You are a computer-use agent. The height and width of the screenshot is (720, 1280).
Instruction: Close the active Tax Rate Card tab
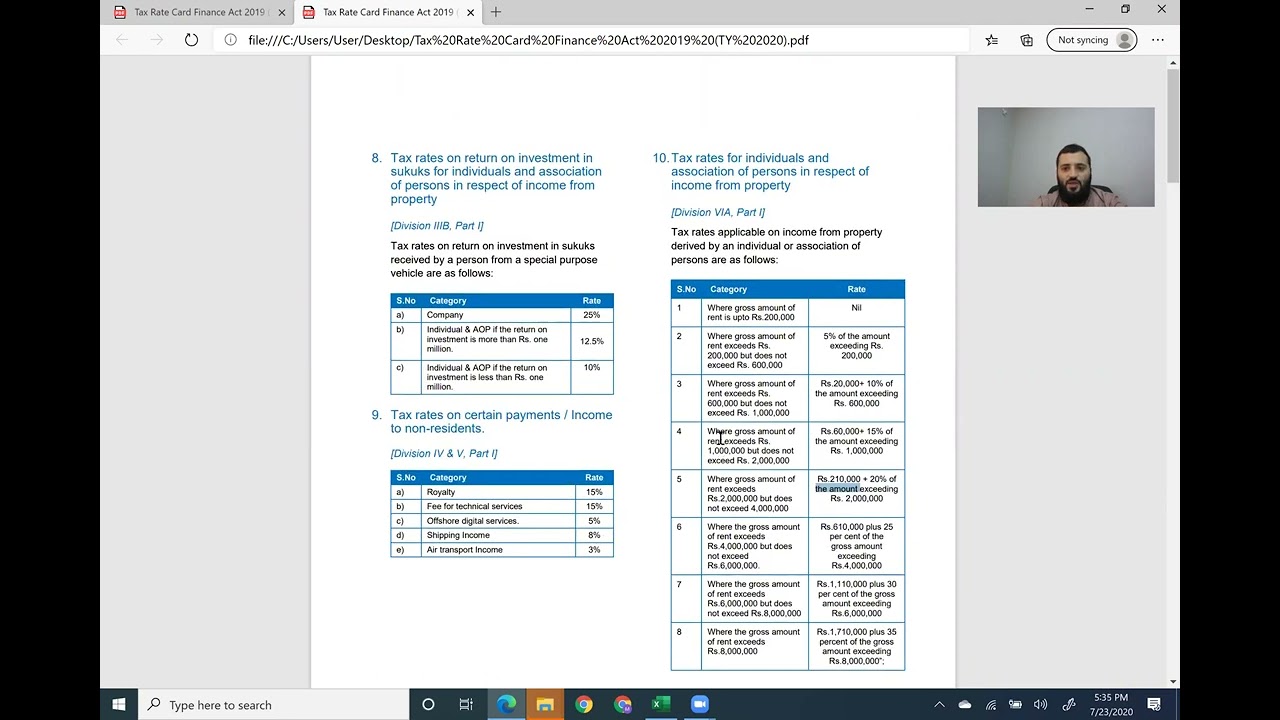tap(470, 12)
